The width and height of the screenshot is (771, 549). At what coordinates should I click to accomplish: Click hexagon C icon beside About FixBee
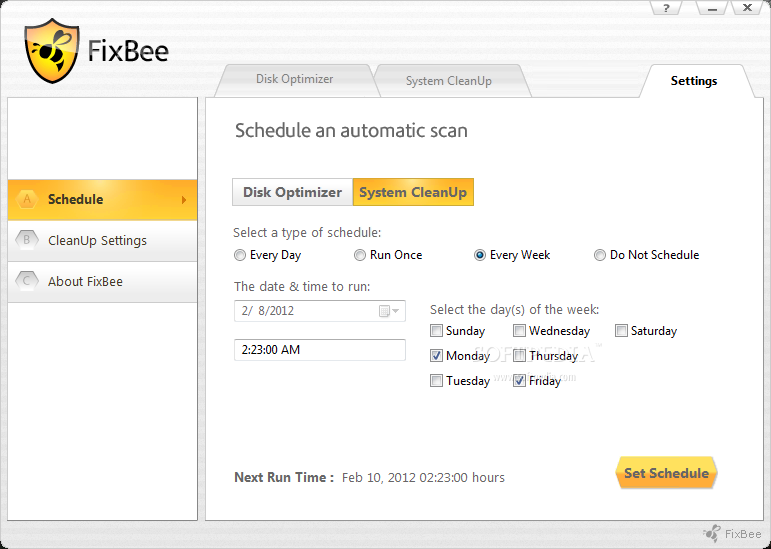pos(27,281)
